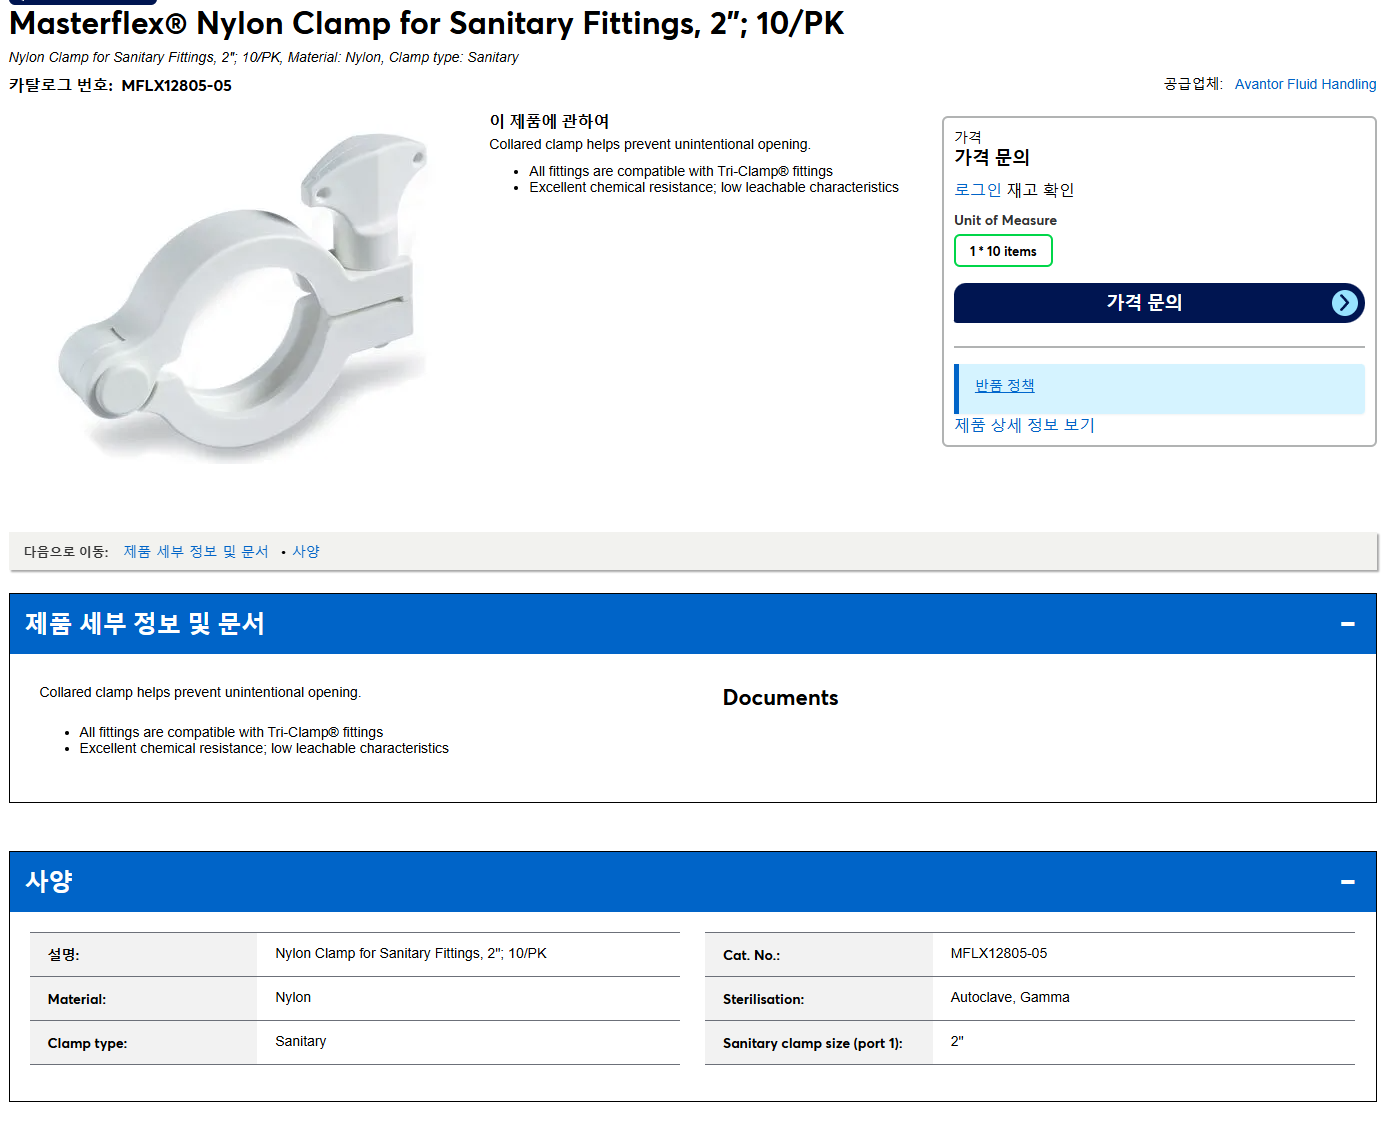
Task: Click the Masterflex Nylon Clamp product title
Action: point(426,23)
